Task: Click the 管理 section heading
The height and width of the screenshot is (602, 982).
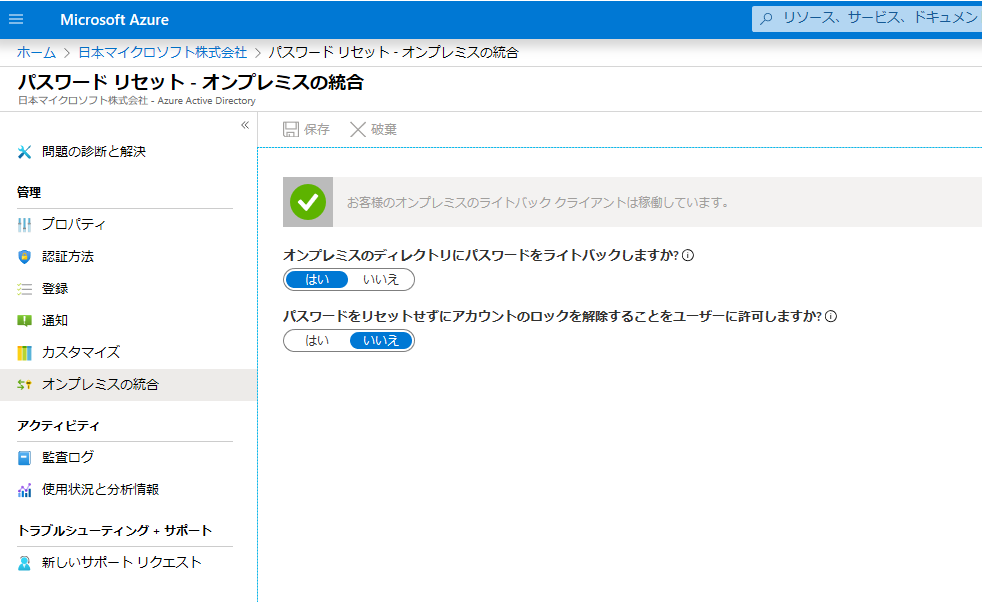Action: tap(29, 192)
